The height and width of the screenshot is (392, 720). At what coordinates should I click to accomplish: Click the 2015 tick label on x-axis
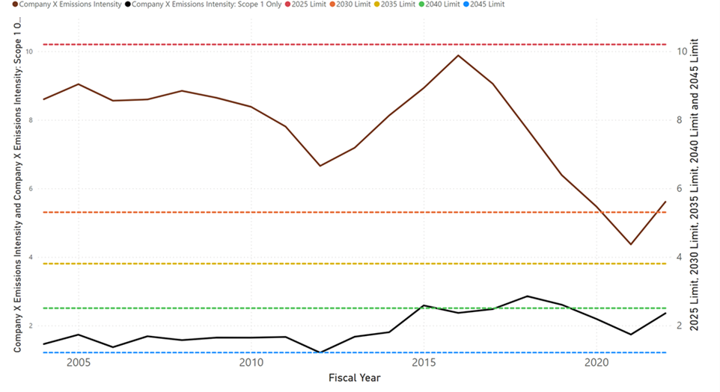(x=424, y=363)
